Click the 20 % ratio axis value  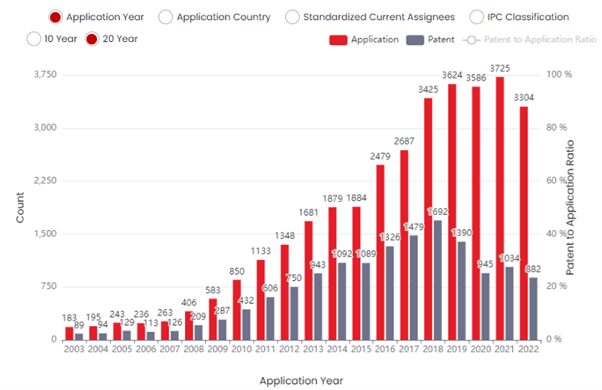(x=556, y=286)
